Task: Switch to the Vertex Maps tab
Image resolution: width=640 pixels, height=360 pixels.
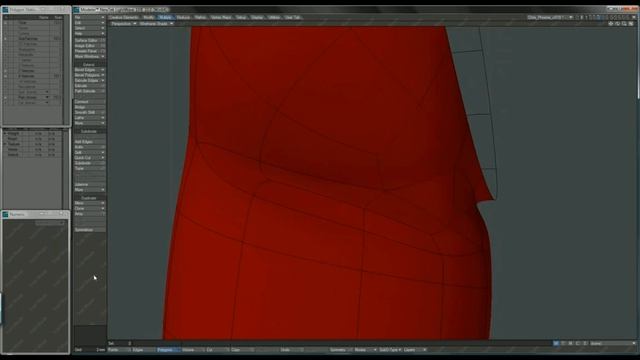Action: (x=221, y=18)
